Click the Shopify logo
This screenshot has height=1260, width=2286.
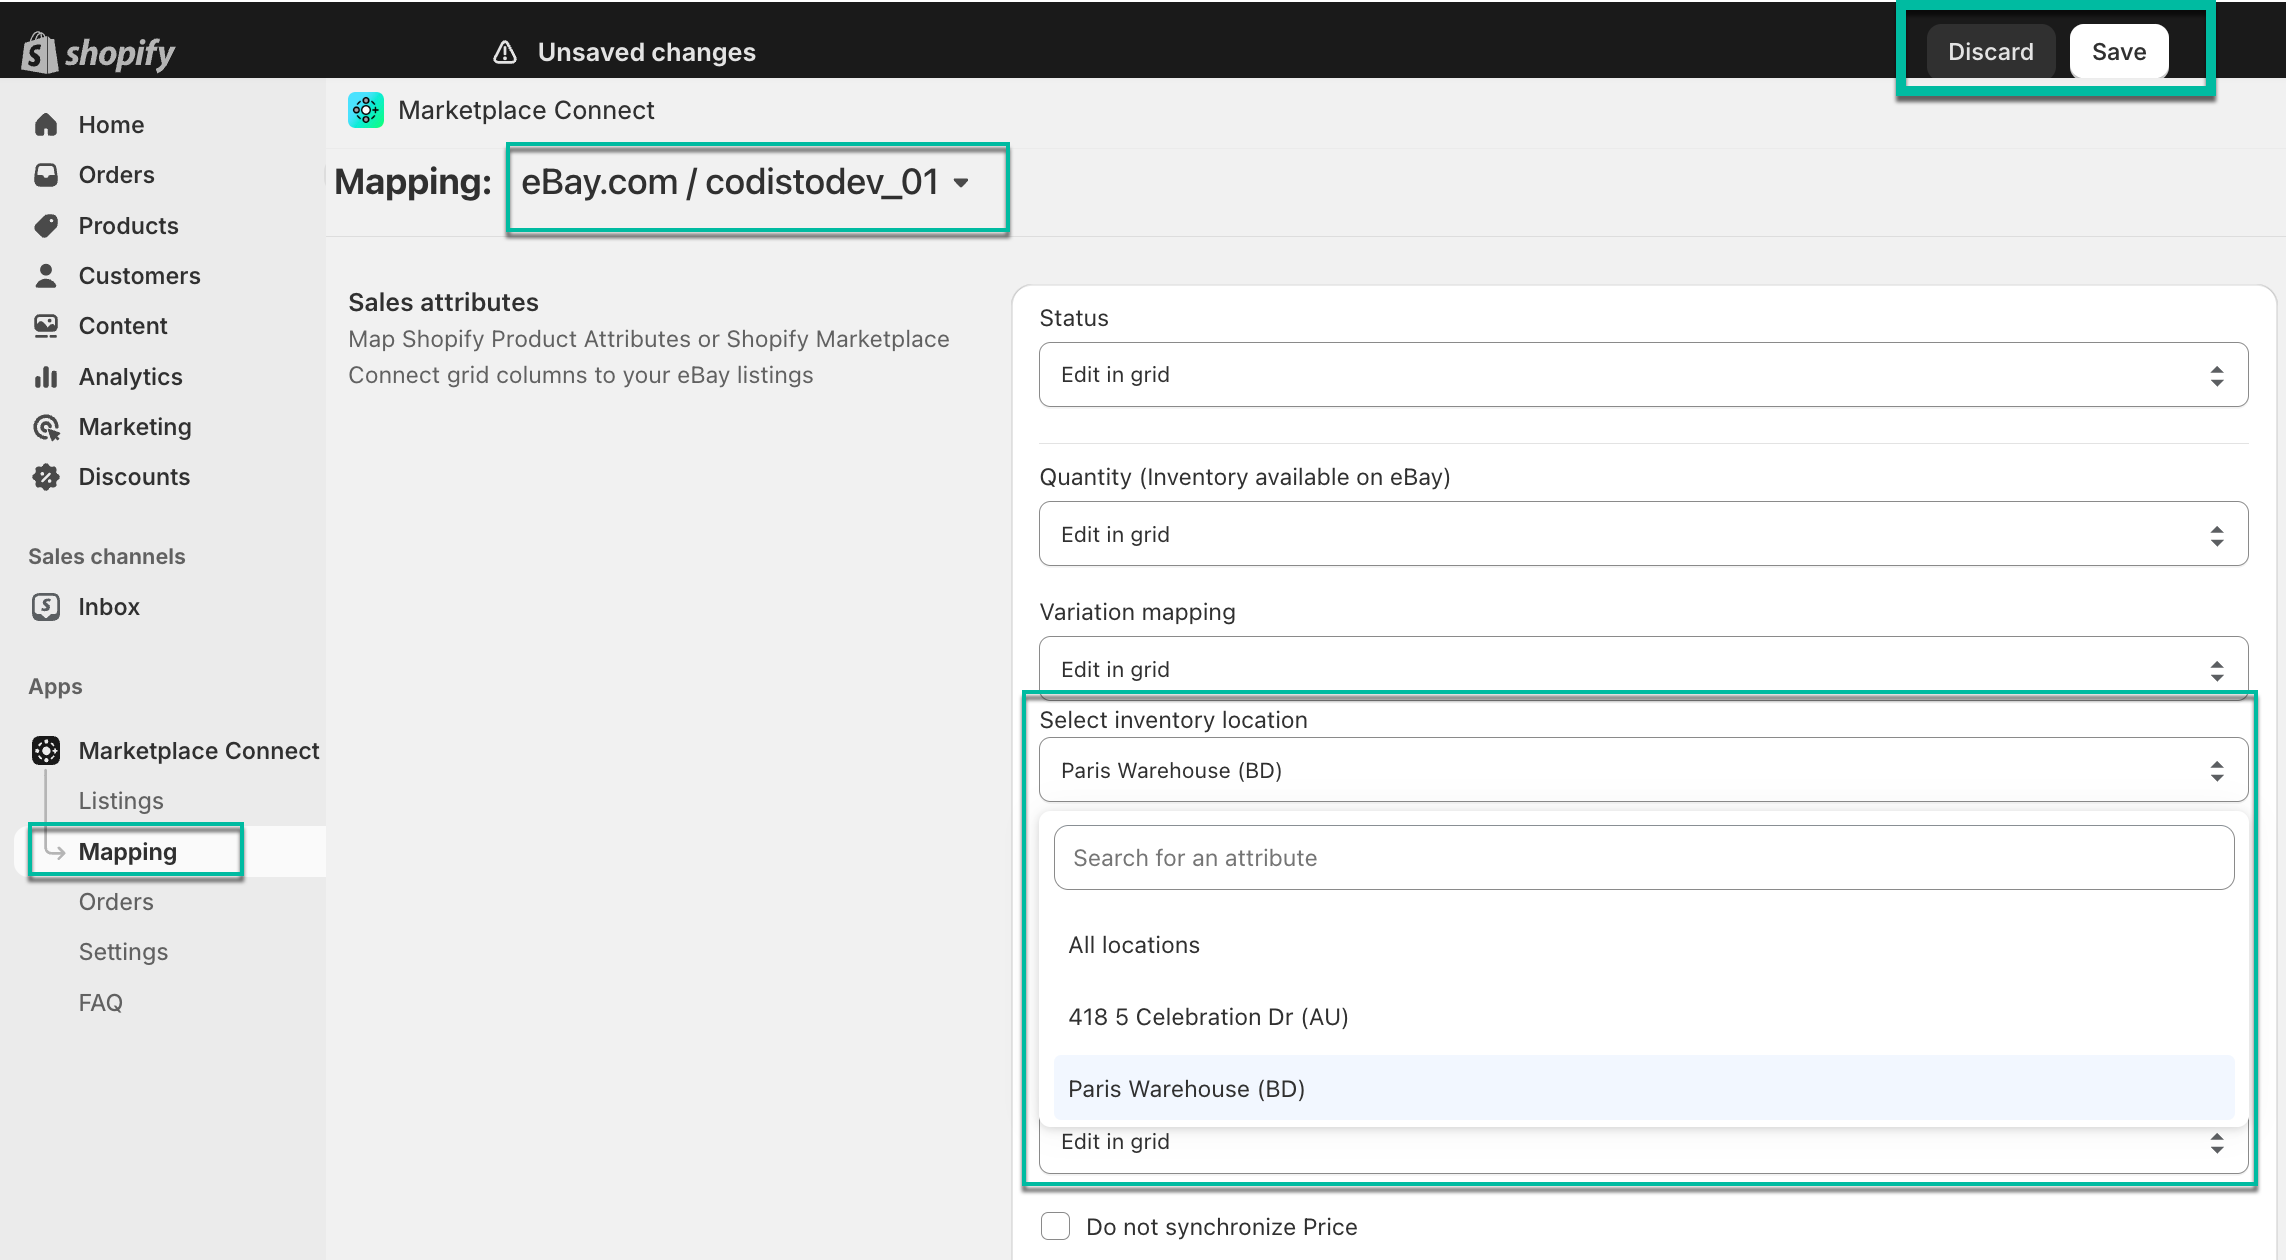98,52
